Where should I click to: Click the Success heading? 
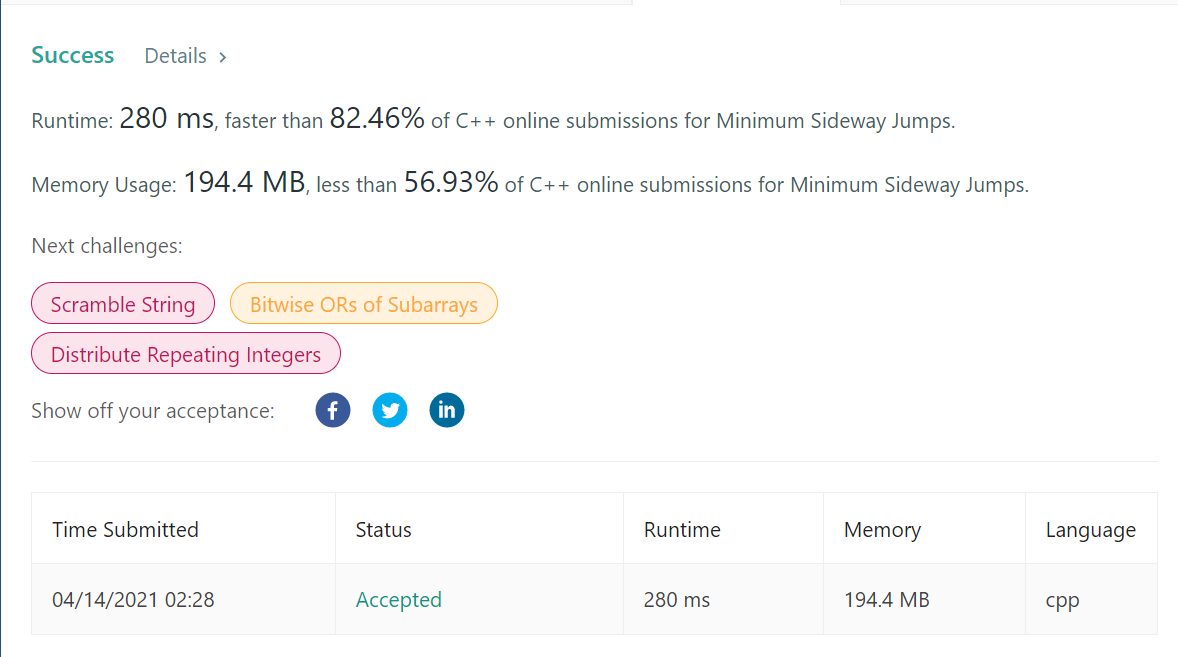(72, 55)
